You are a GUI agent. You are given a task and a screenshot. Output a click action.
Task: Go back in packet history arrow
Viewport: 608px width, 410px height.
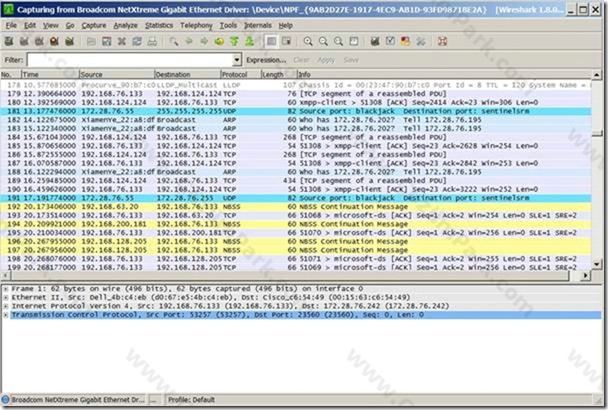pos(189,41)
